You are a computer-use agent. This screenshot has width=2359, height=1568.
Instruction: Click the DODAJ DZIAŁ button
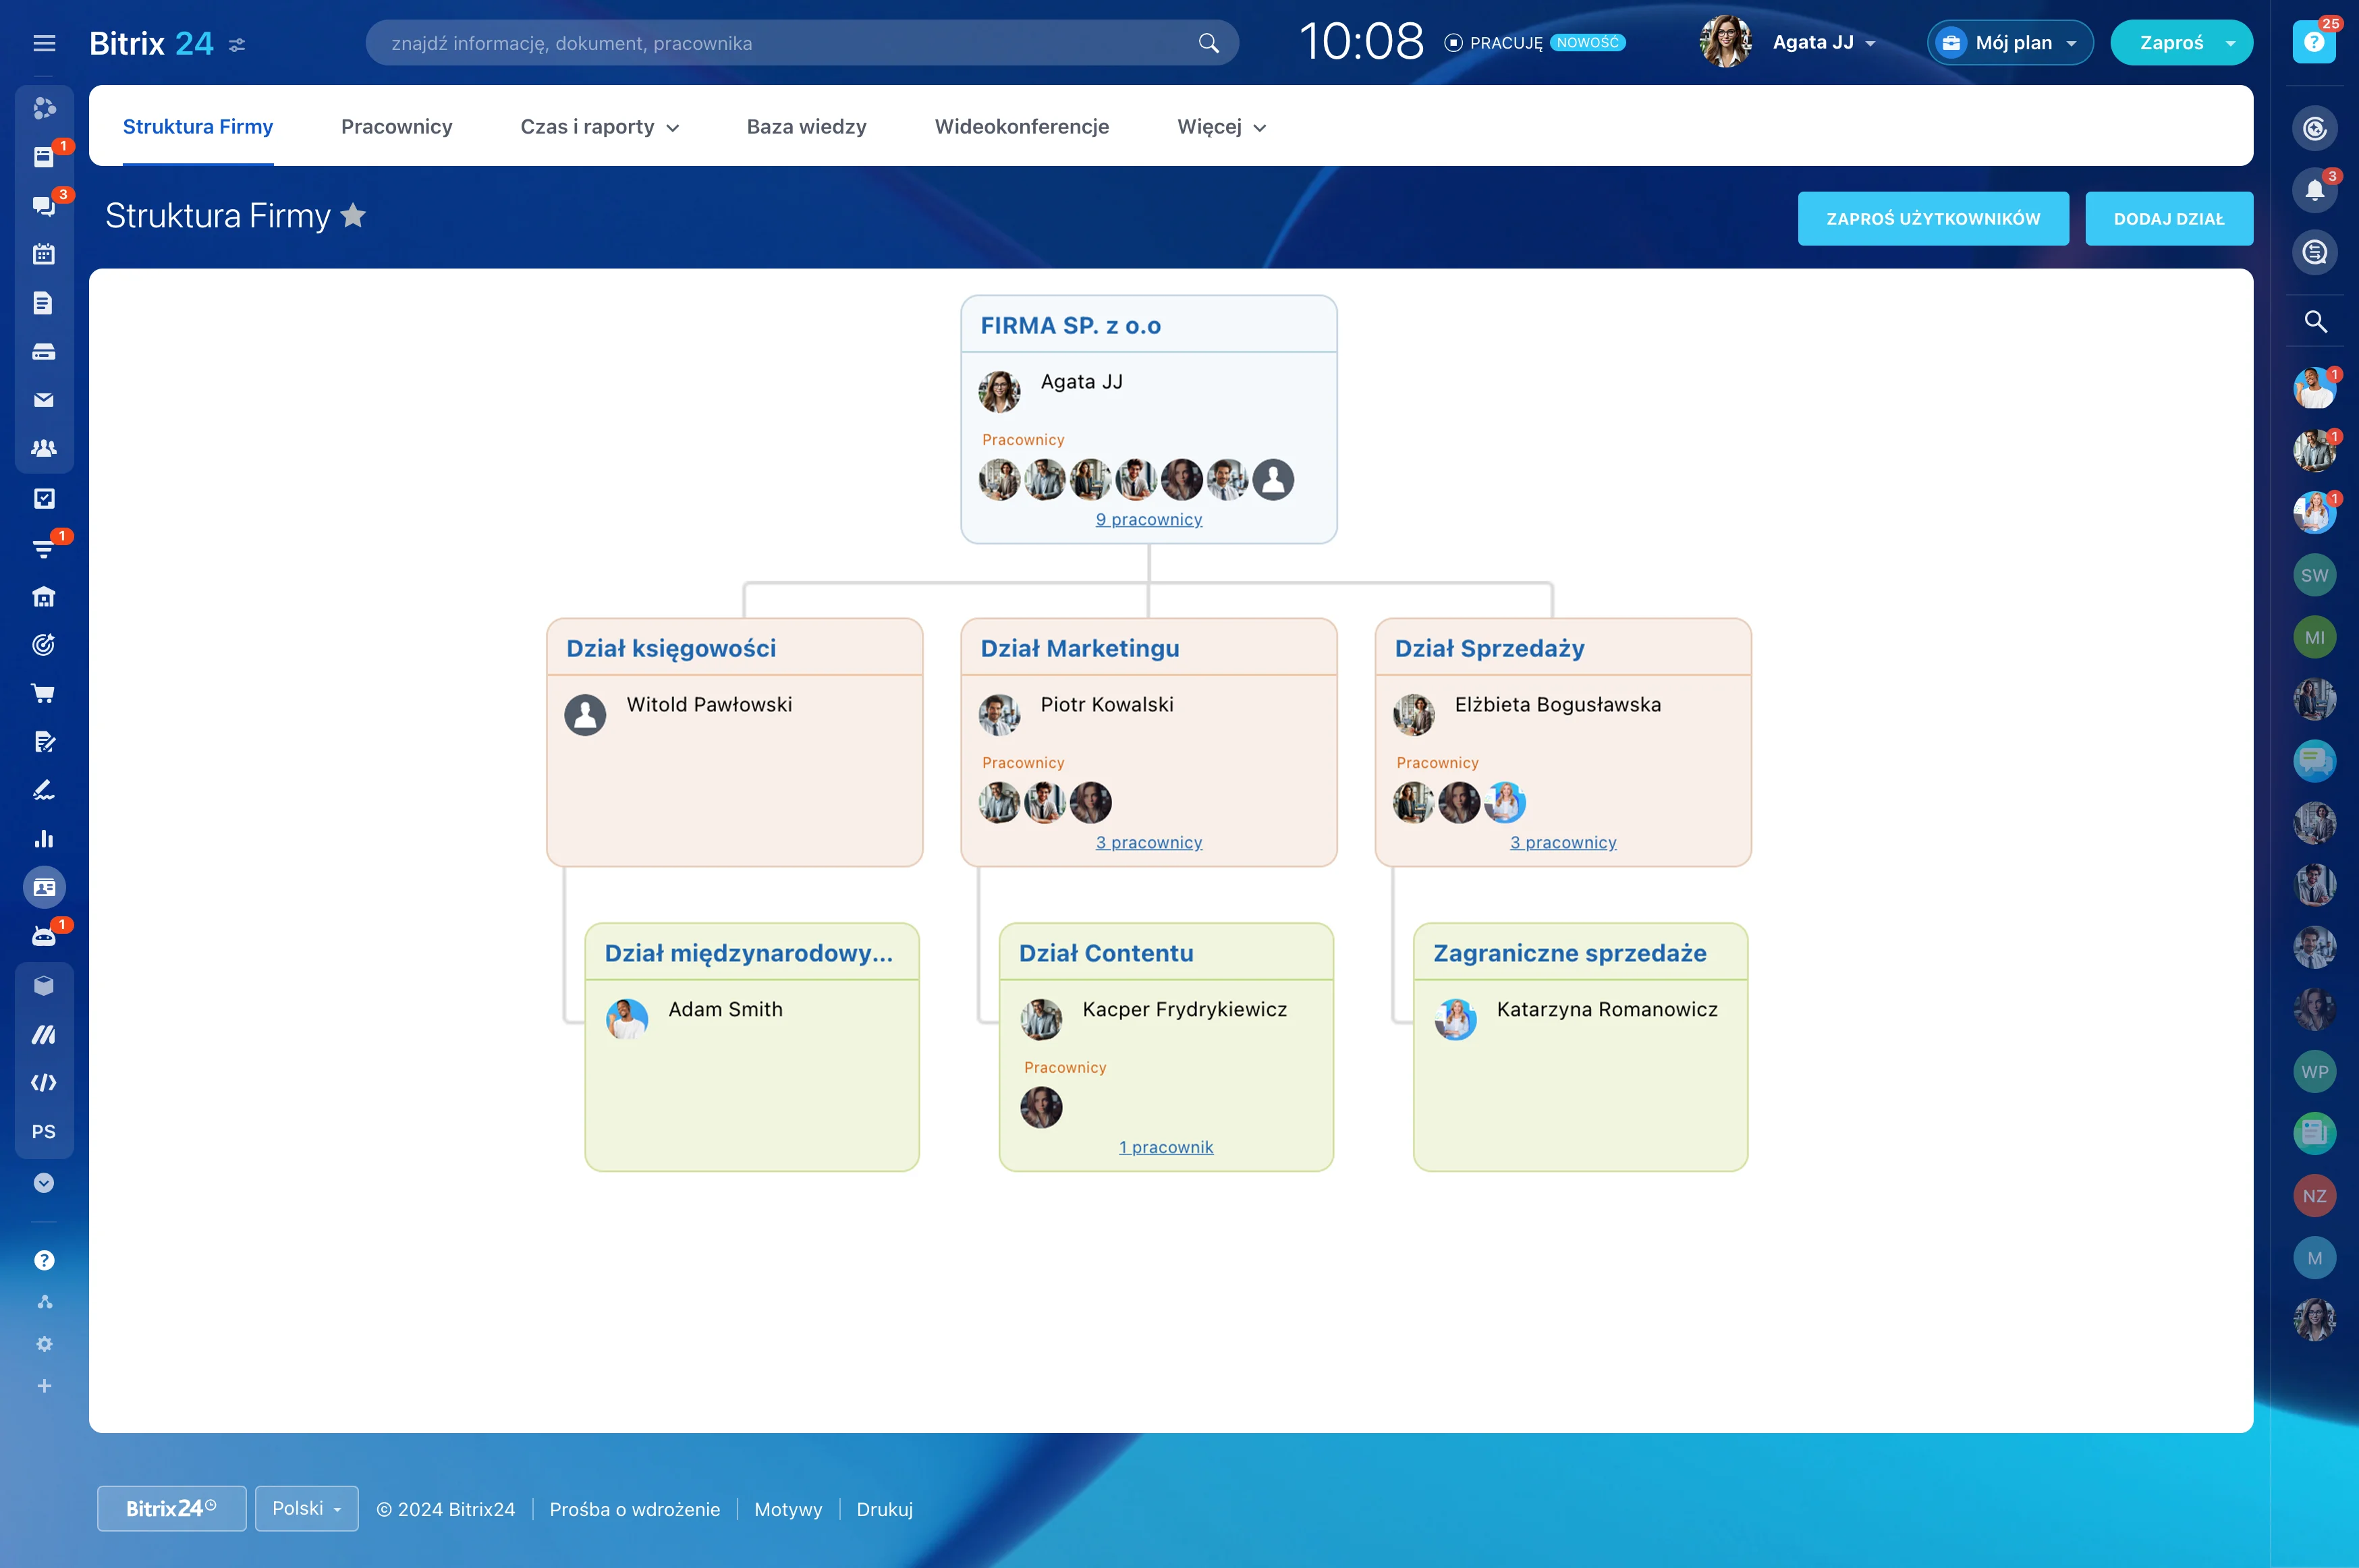(x=2168, y=219)
